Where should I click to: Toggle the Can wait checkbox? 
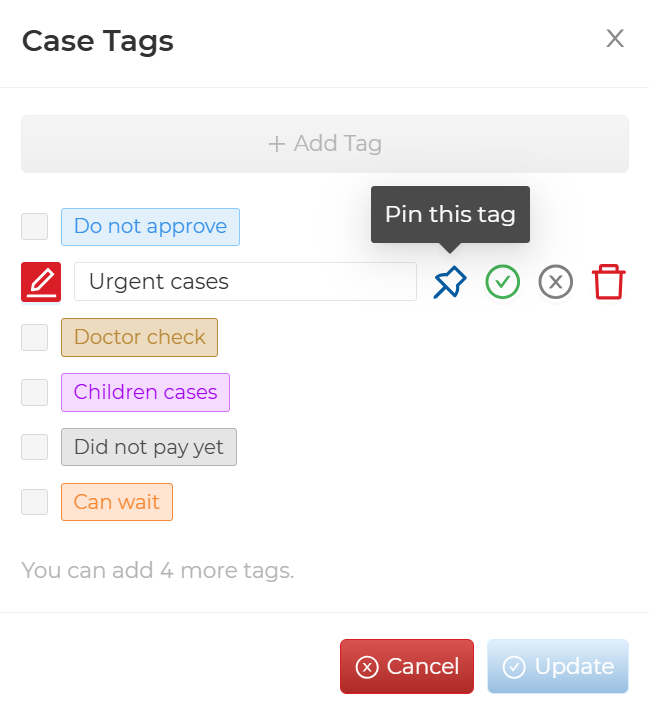click(35, 502)
